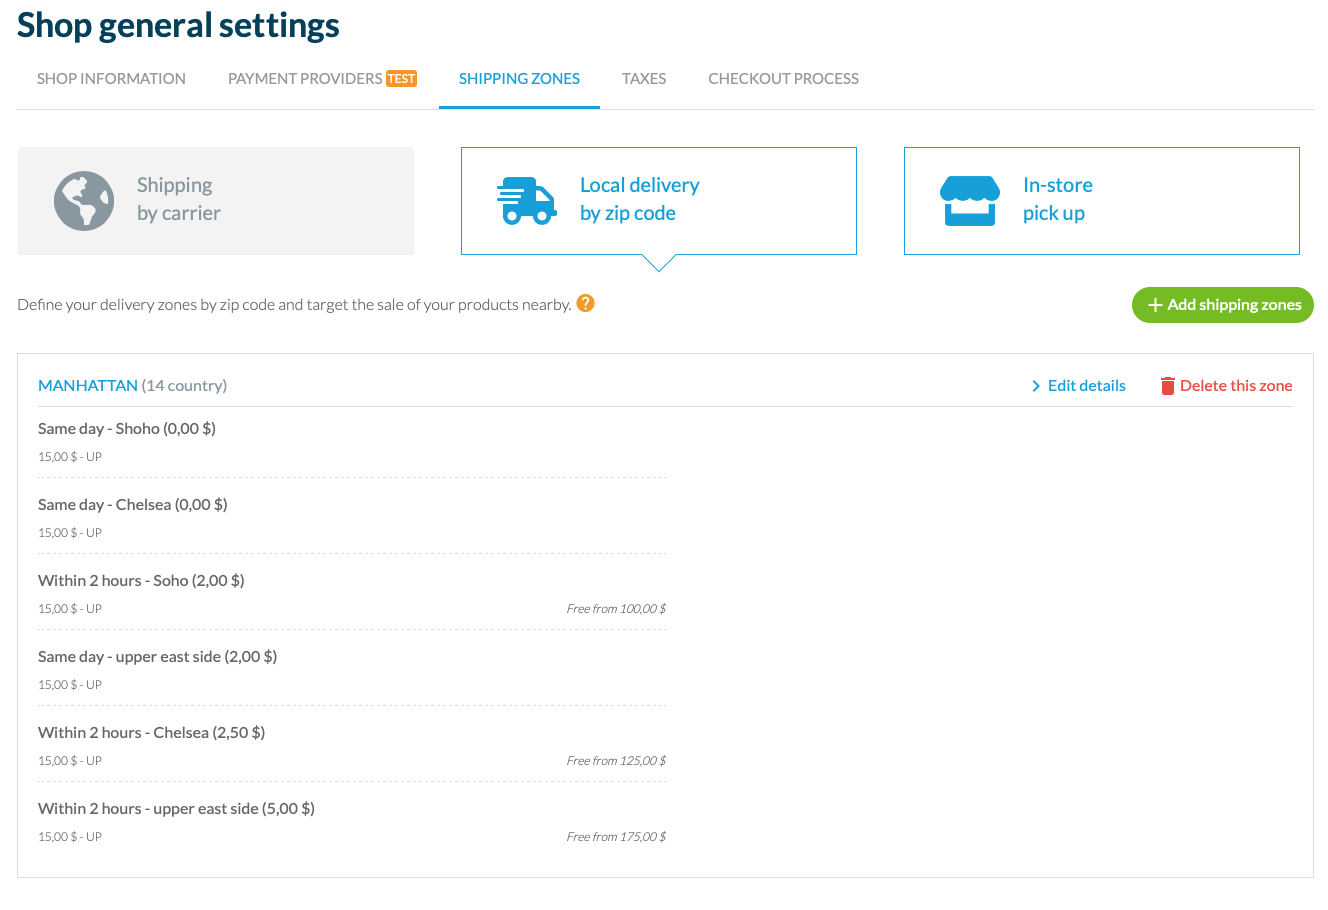Click the Free from 175,00 $ note
The width and height of the screenshot is (1328, 910).
616,837
